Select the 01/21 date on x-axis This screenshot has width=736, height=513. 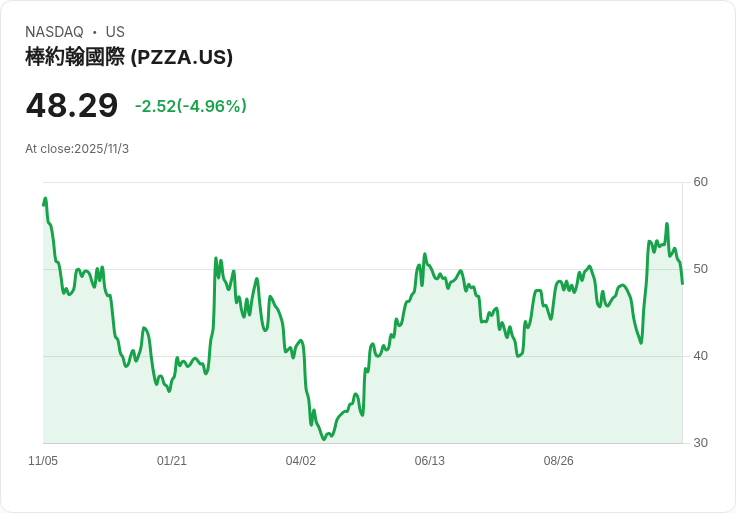point(172,461)
